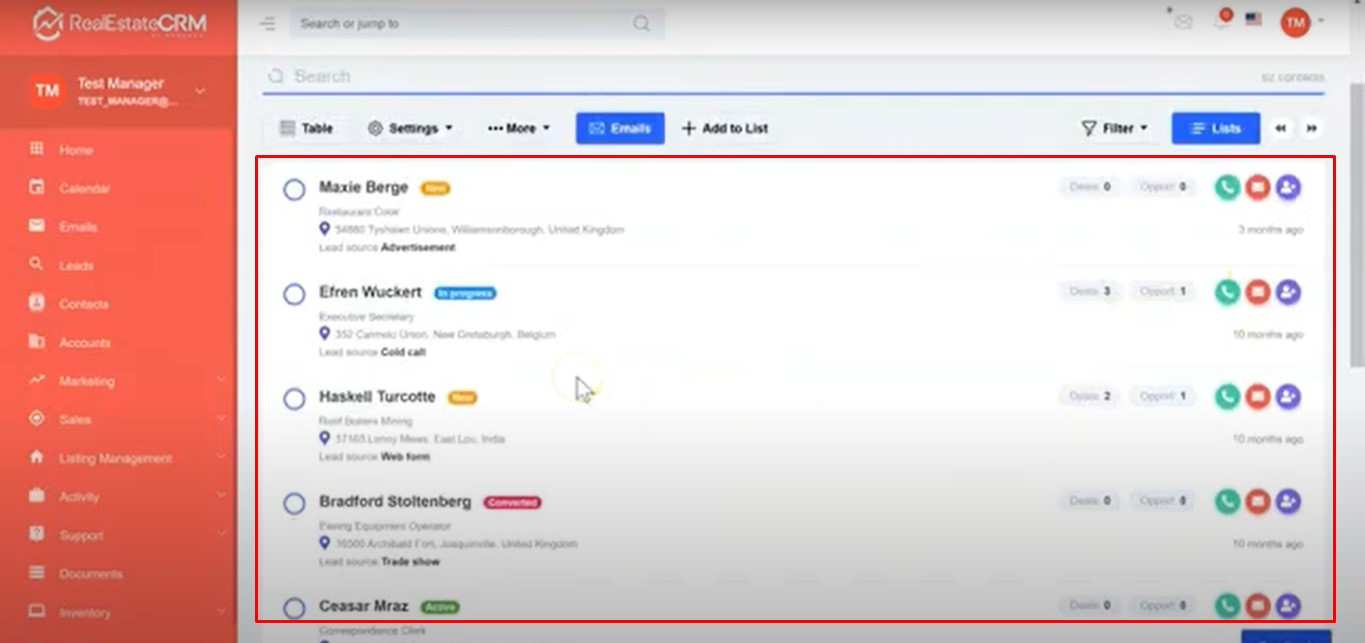Click the mail envelope icon in top bar

pyautogui.click(x=1183, y=22)
